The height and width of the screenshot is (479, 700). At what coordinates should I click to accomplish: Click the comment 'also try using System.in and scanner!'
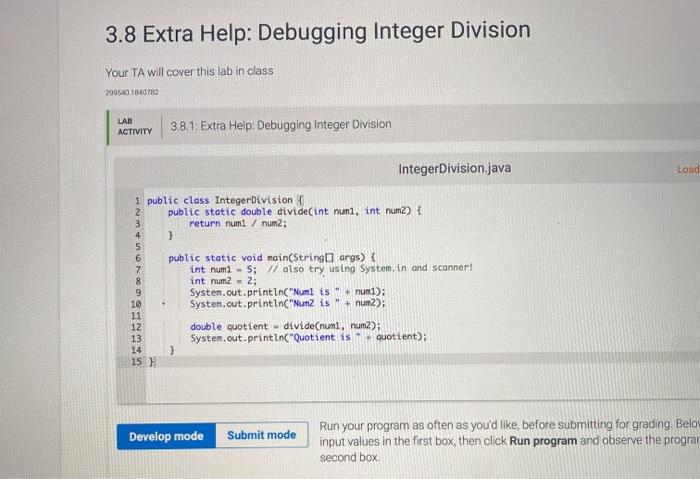tap(370, 268)
